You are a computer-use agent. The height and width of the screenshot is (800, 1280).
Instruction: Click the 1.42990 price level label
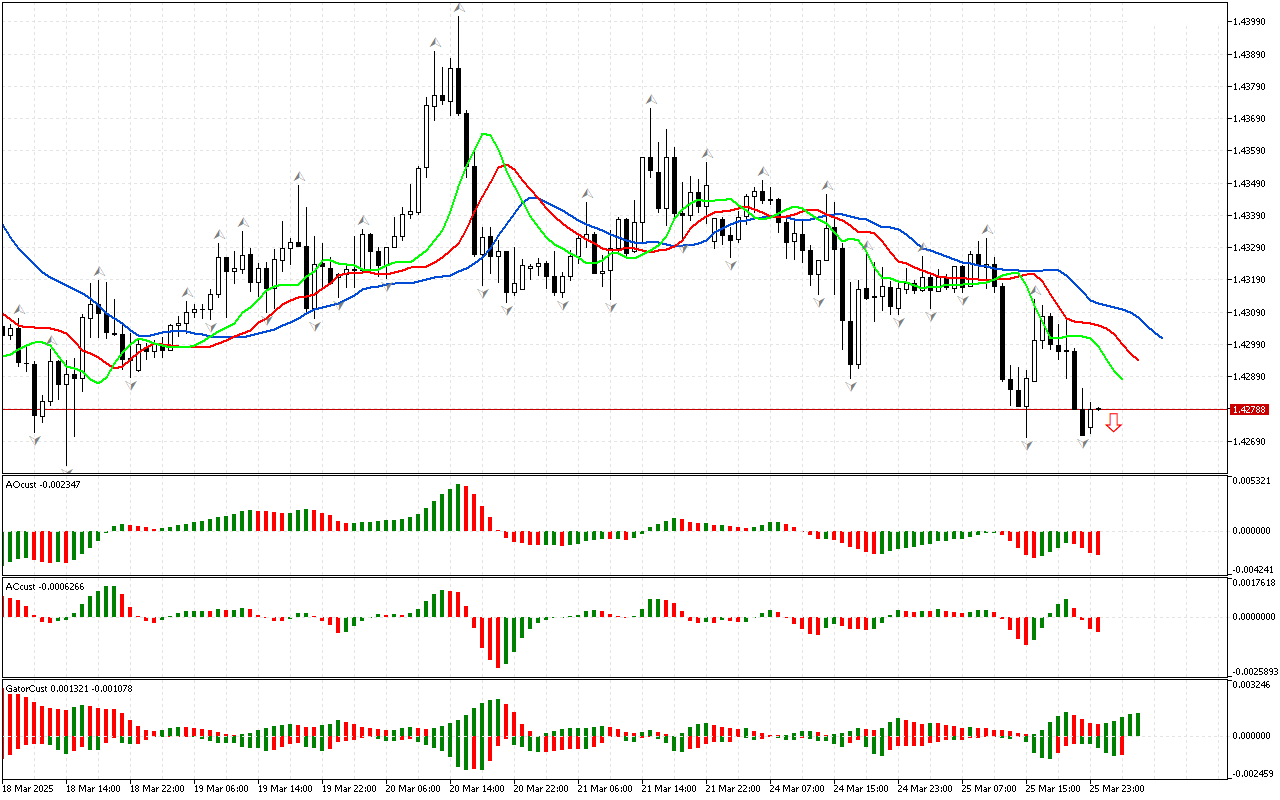pos(1250,345)
